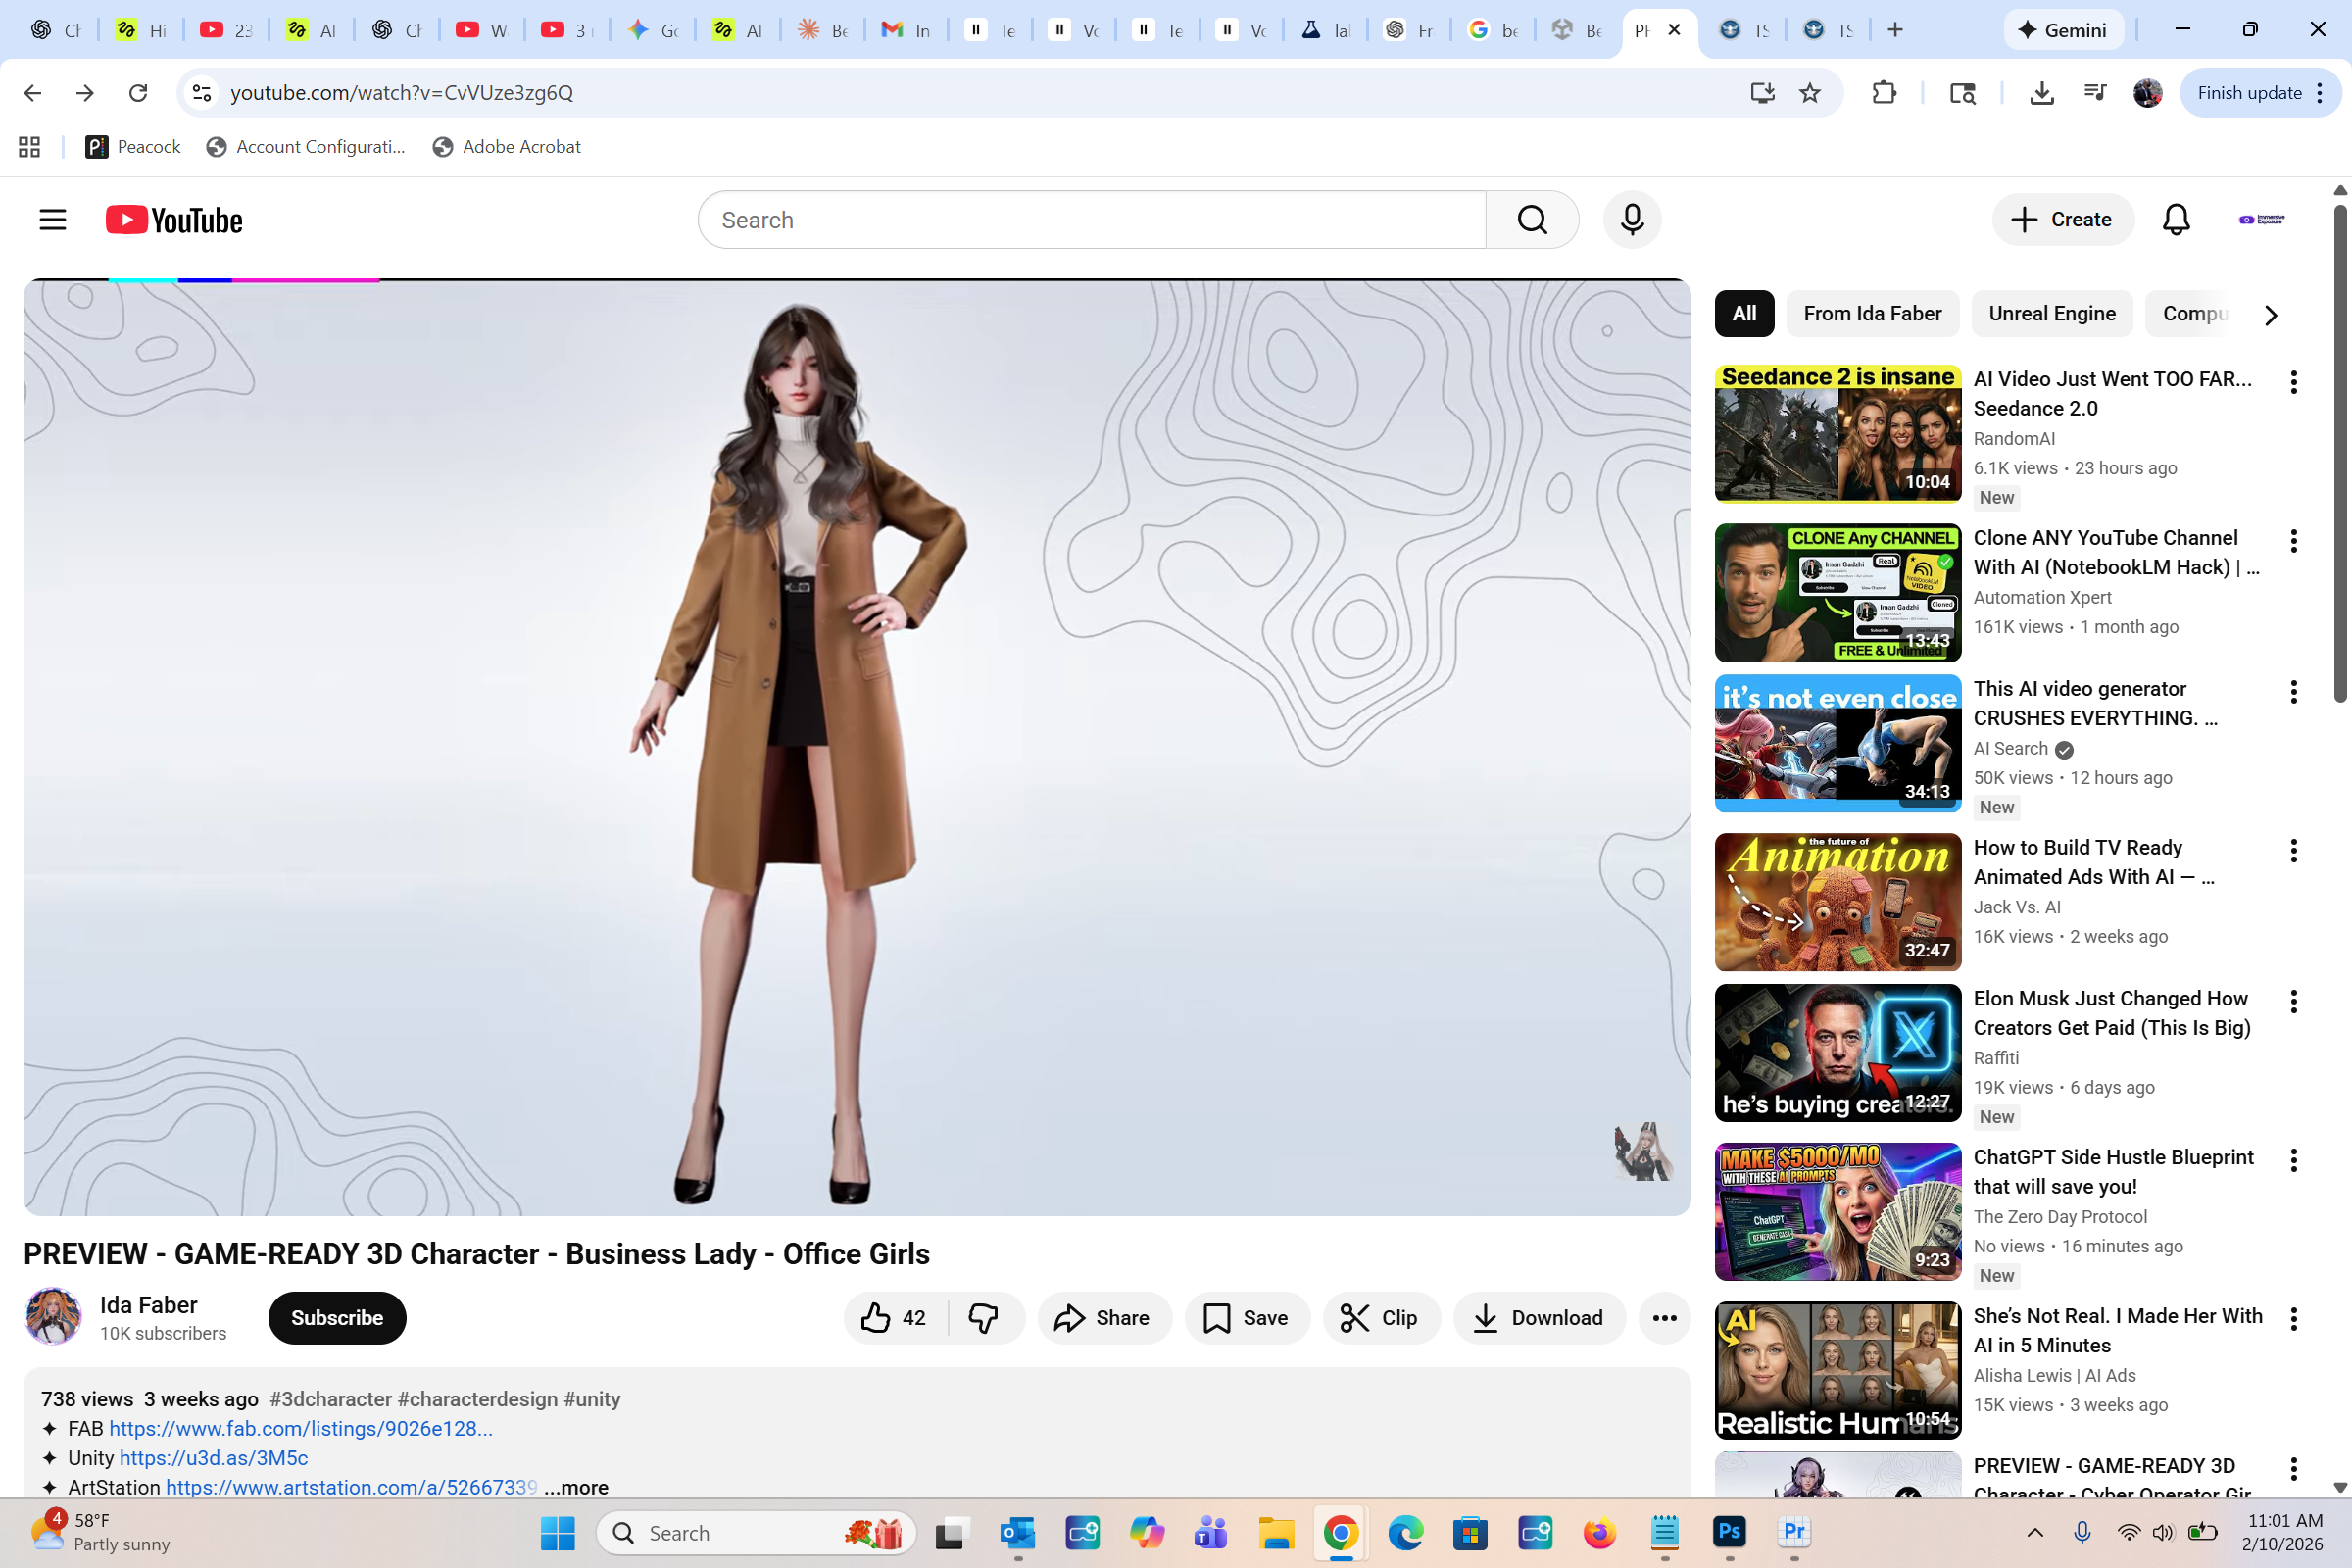Bookmark this tab with the star icon

tap(1809, 93)
